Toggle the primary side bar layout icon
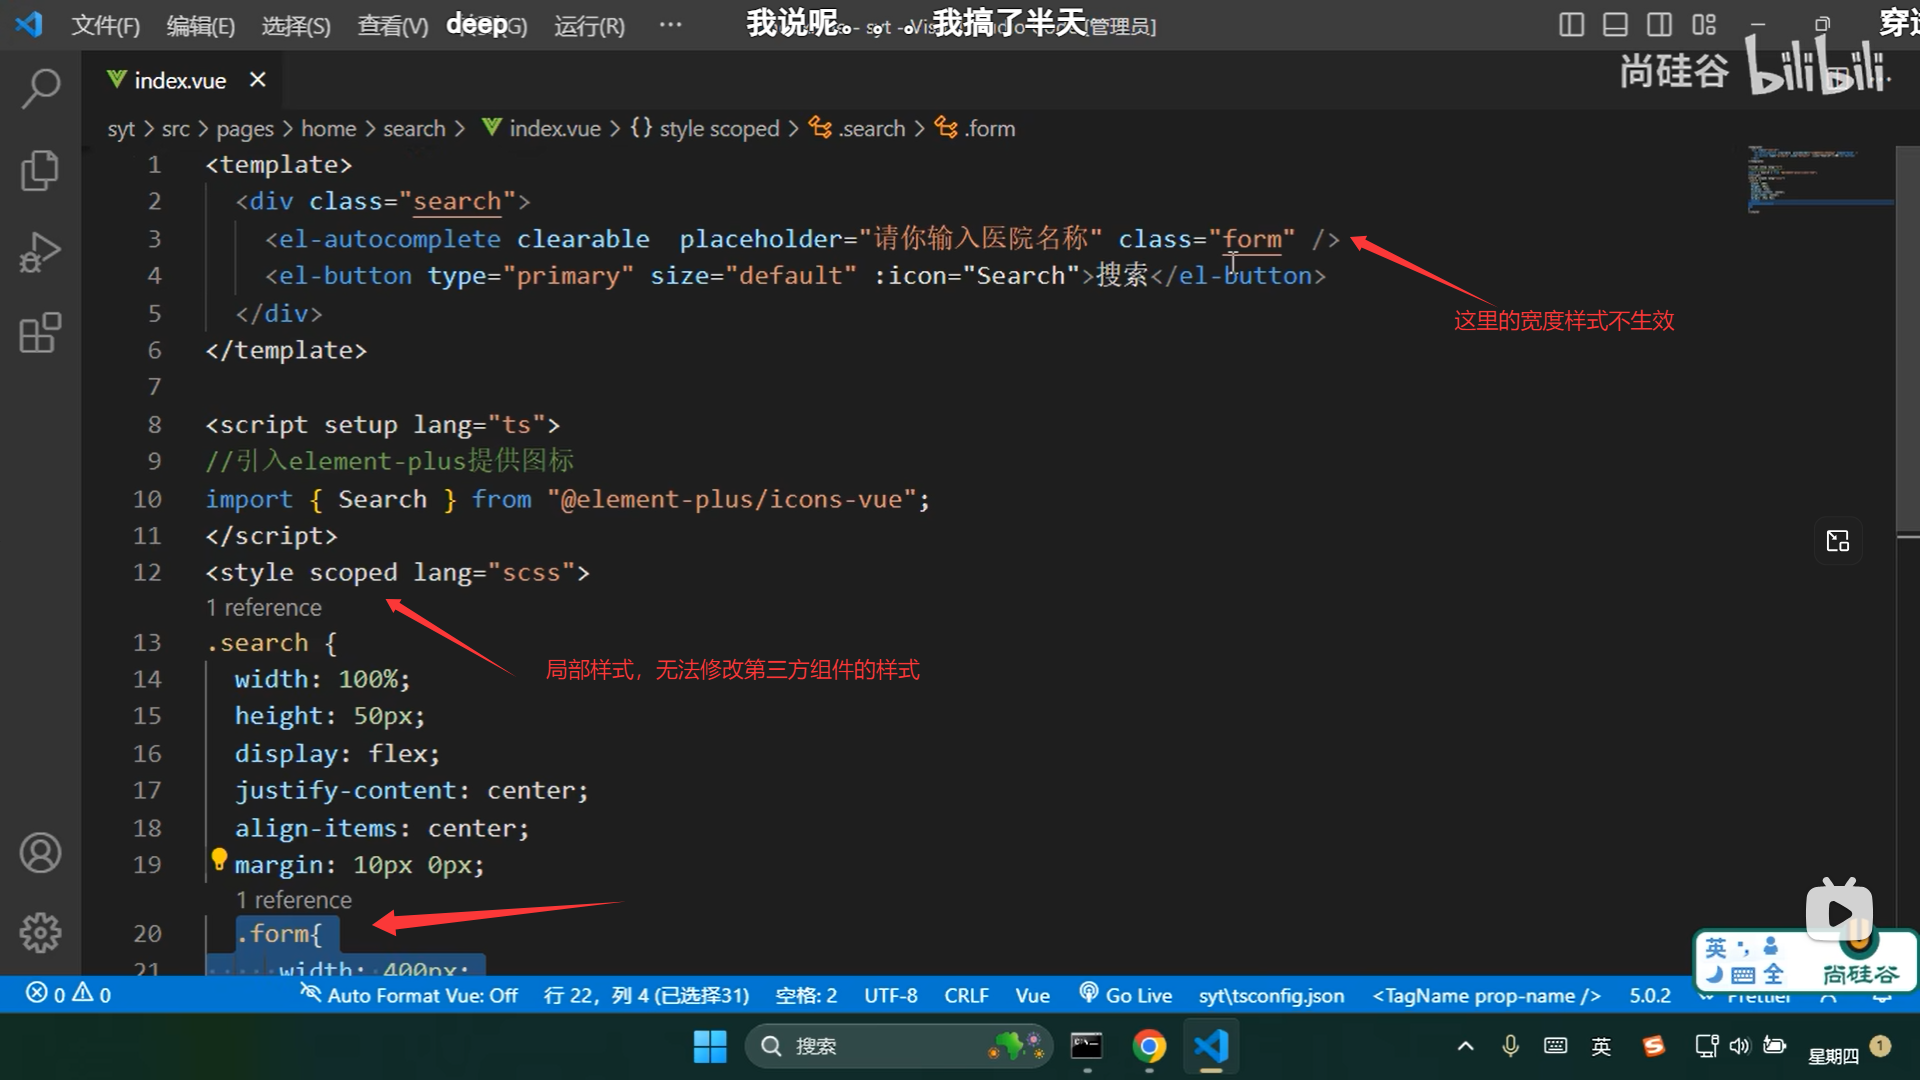The width and height of the screenshot is (1920, 1080). 1571,25
